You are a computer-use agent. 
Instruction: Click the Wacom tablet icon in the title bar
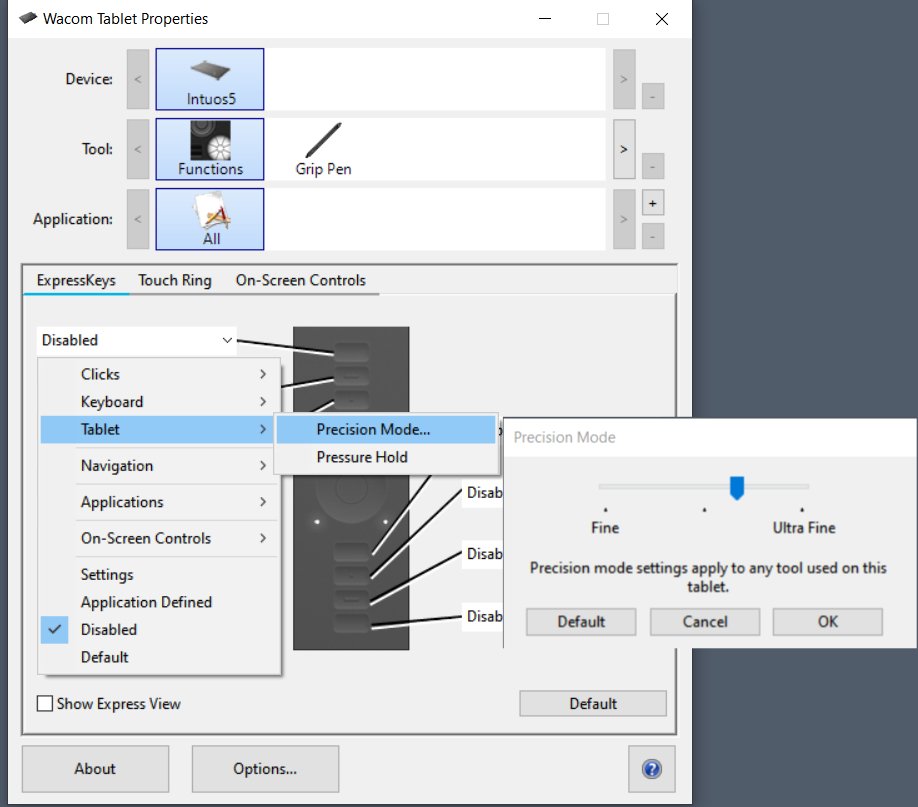pos(28,18)
